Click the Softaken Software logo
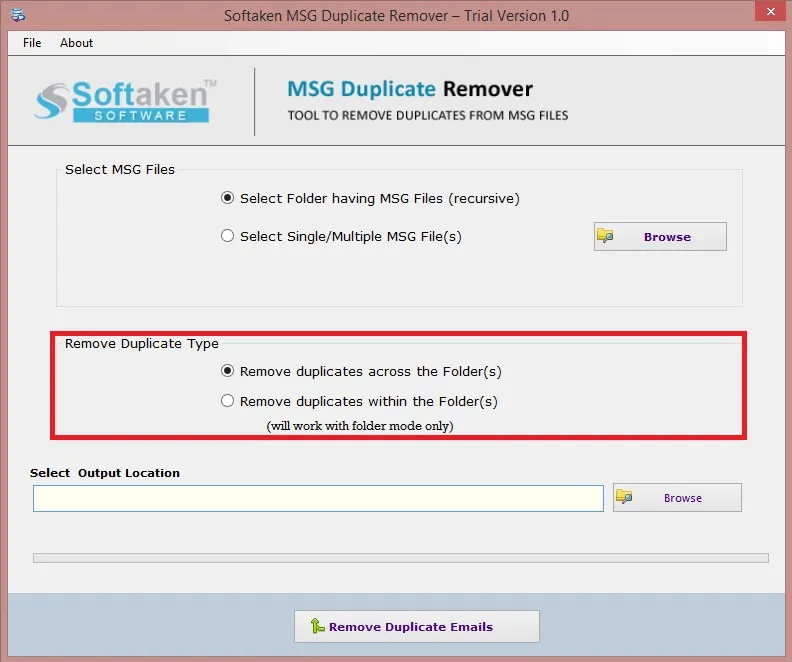Viewport: 792px width, 662px height. (x=125, y=101)
